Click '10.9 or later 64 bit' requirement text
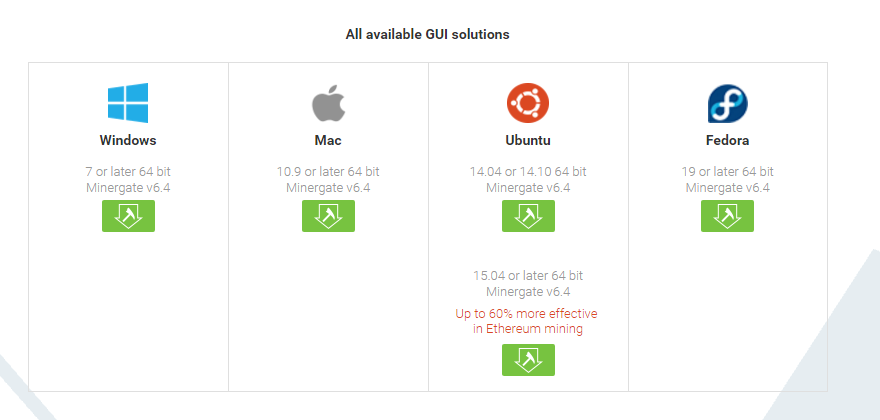This screenshot has width=880, height=420. pos(328,172)
